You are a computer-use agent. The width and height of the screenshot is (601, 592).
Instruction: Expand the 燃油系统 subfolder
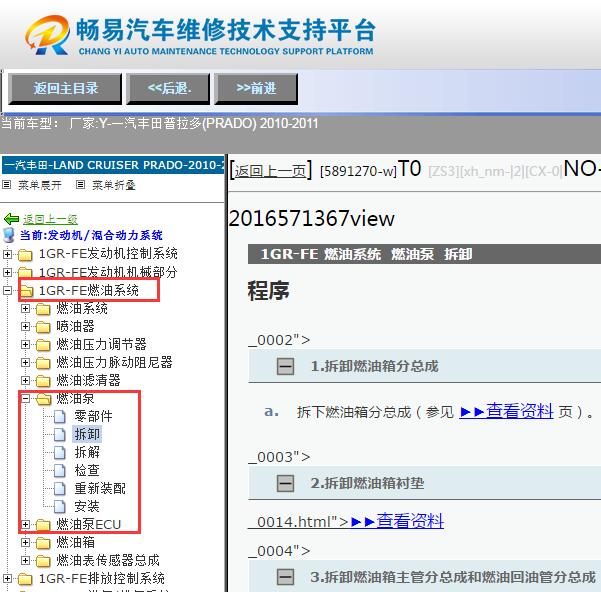coord(25,308)
